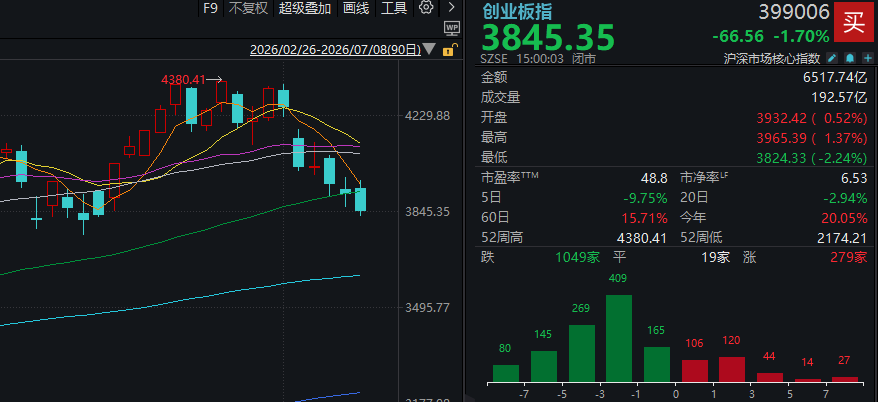Click the 2026/02/26-2026/07/08(90日) date range link
878x402 pixels.
(335, 50)
